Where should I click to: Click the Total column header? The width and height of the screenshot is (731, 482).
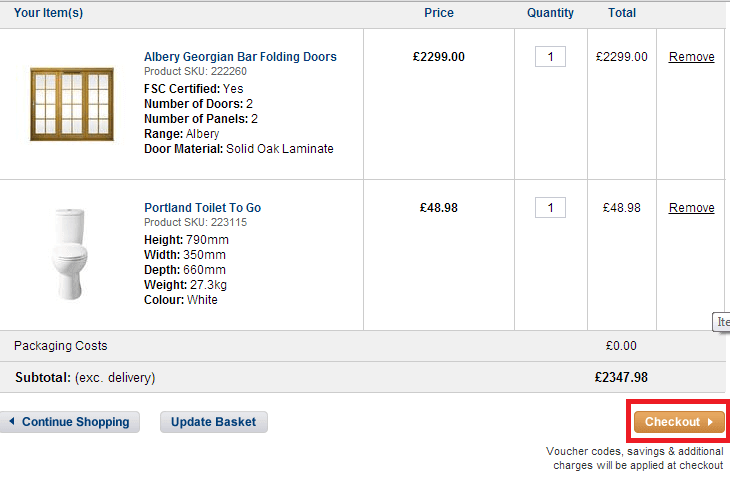tap(621, 13)
